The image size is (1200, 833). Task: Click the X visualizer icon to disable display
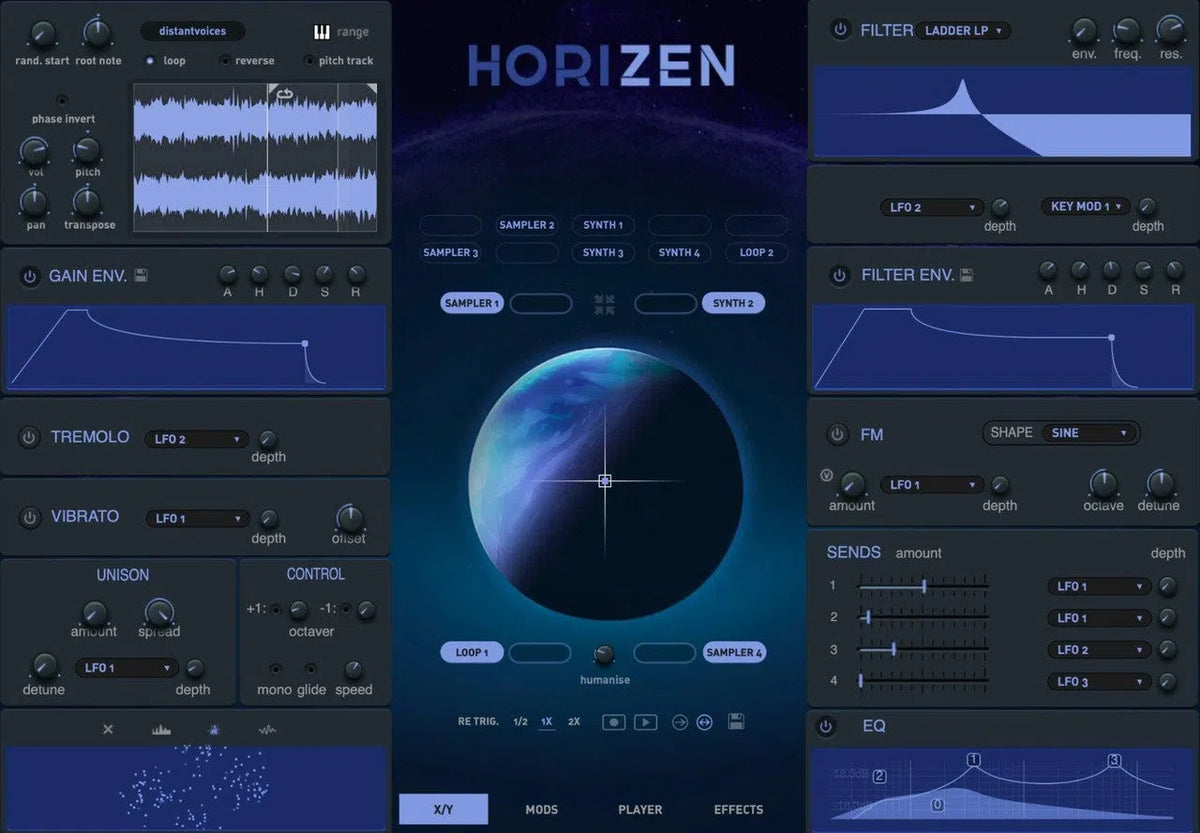108,729
